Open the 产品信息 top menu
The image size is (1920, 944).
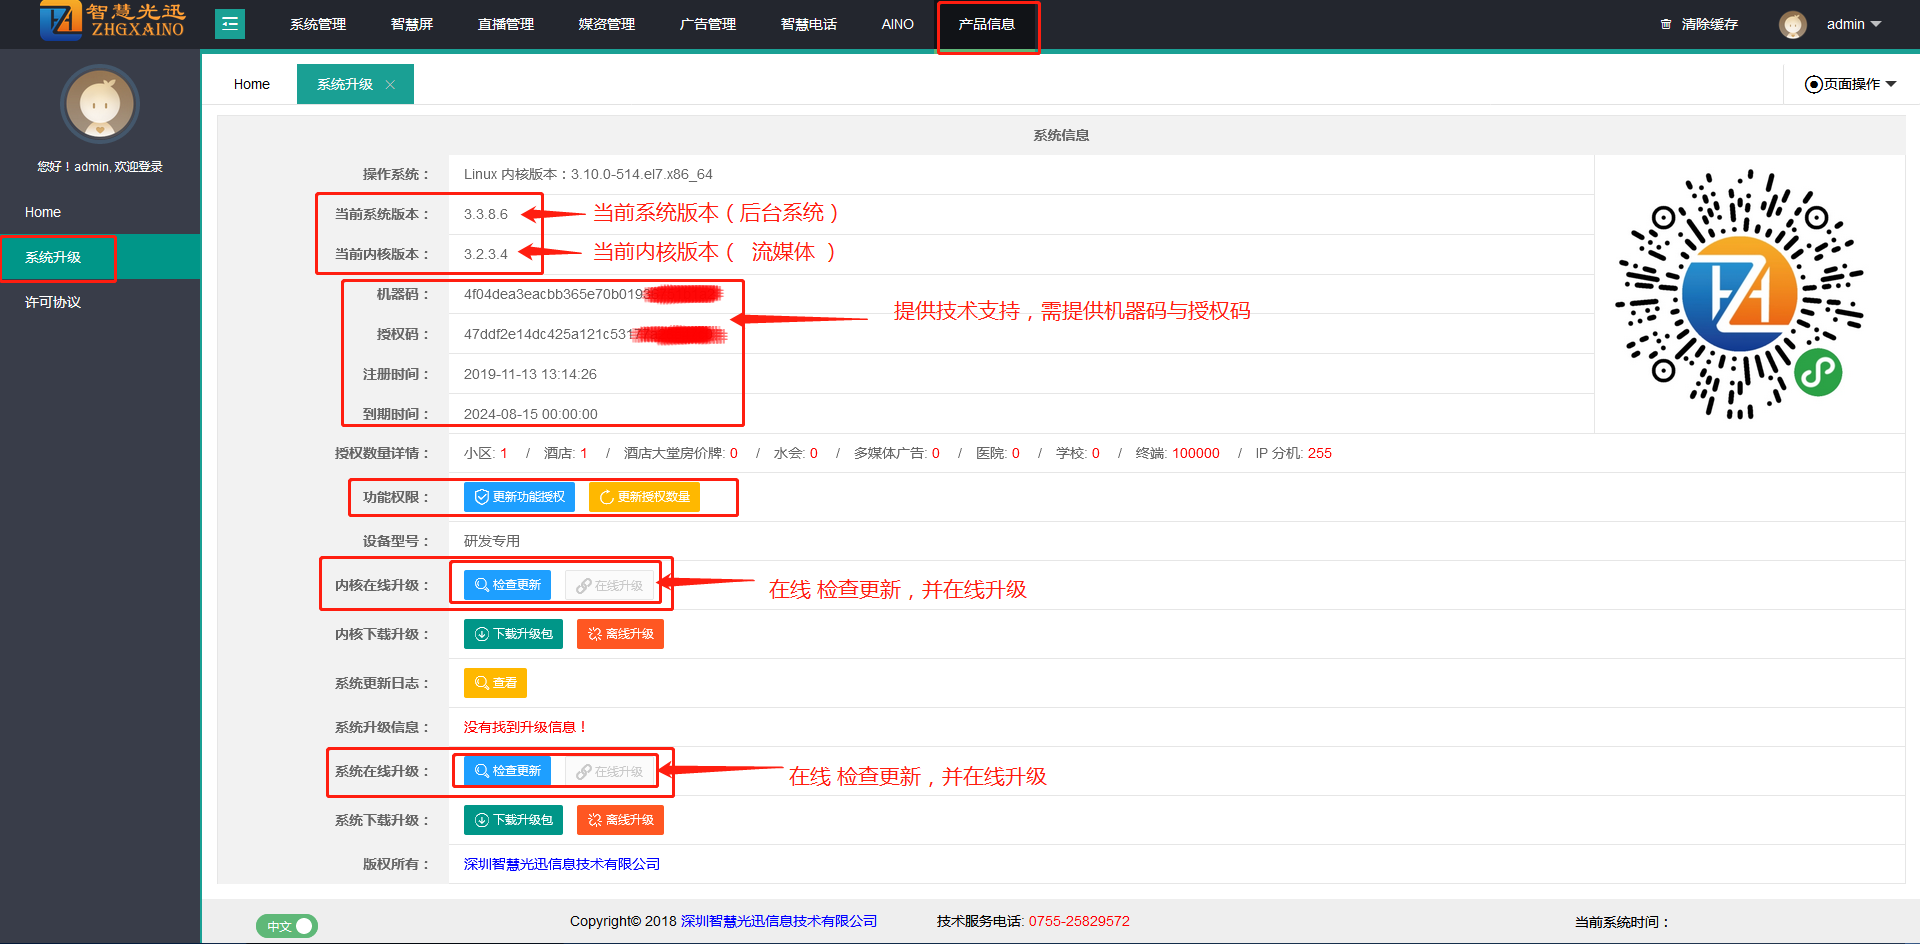coord(986,24)
